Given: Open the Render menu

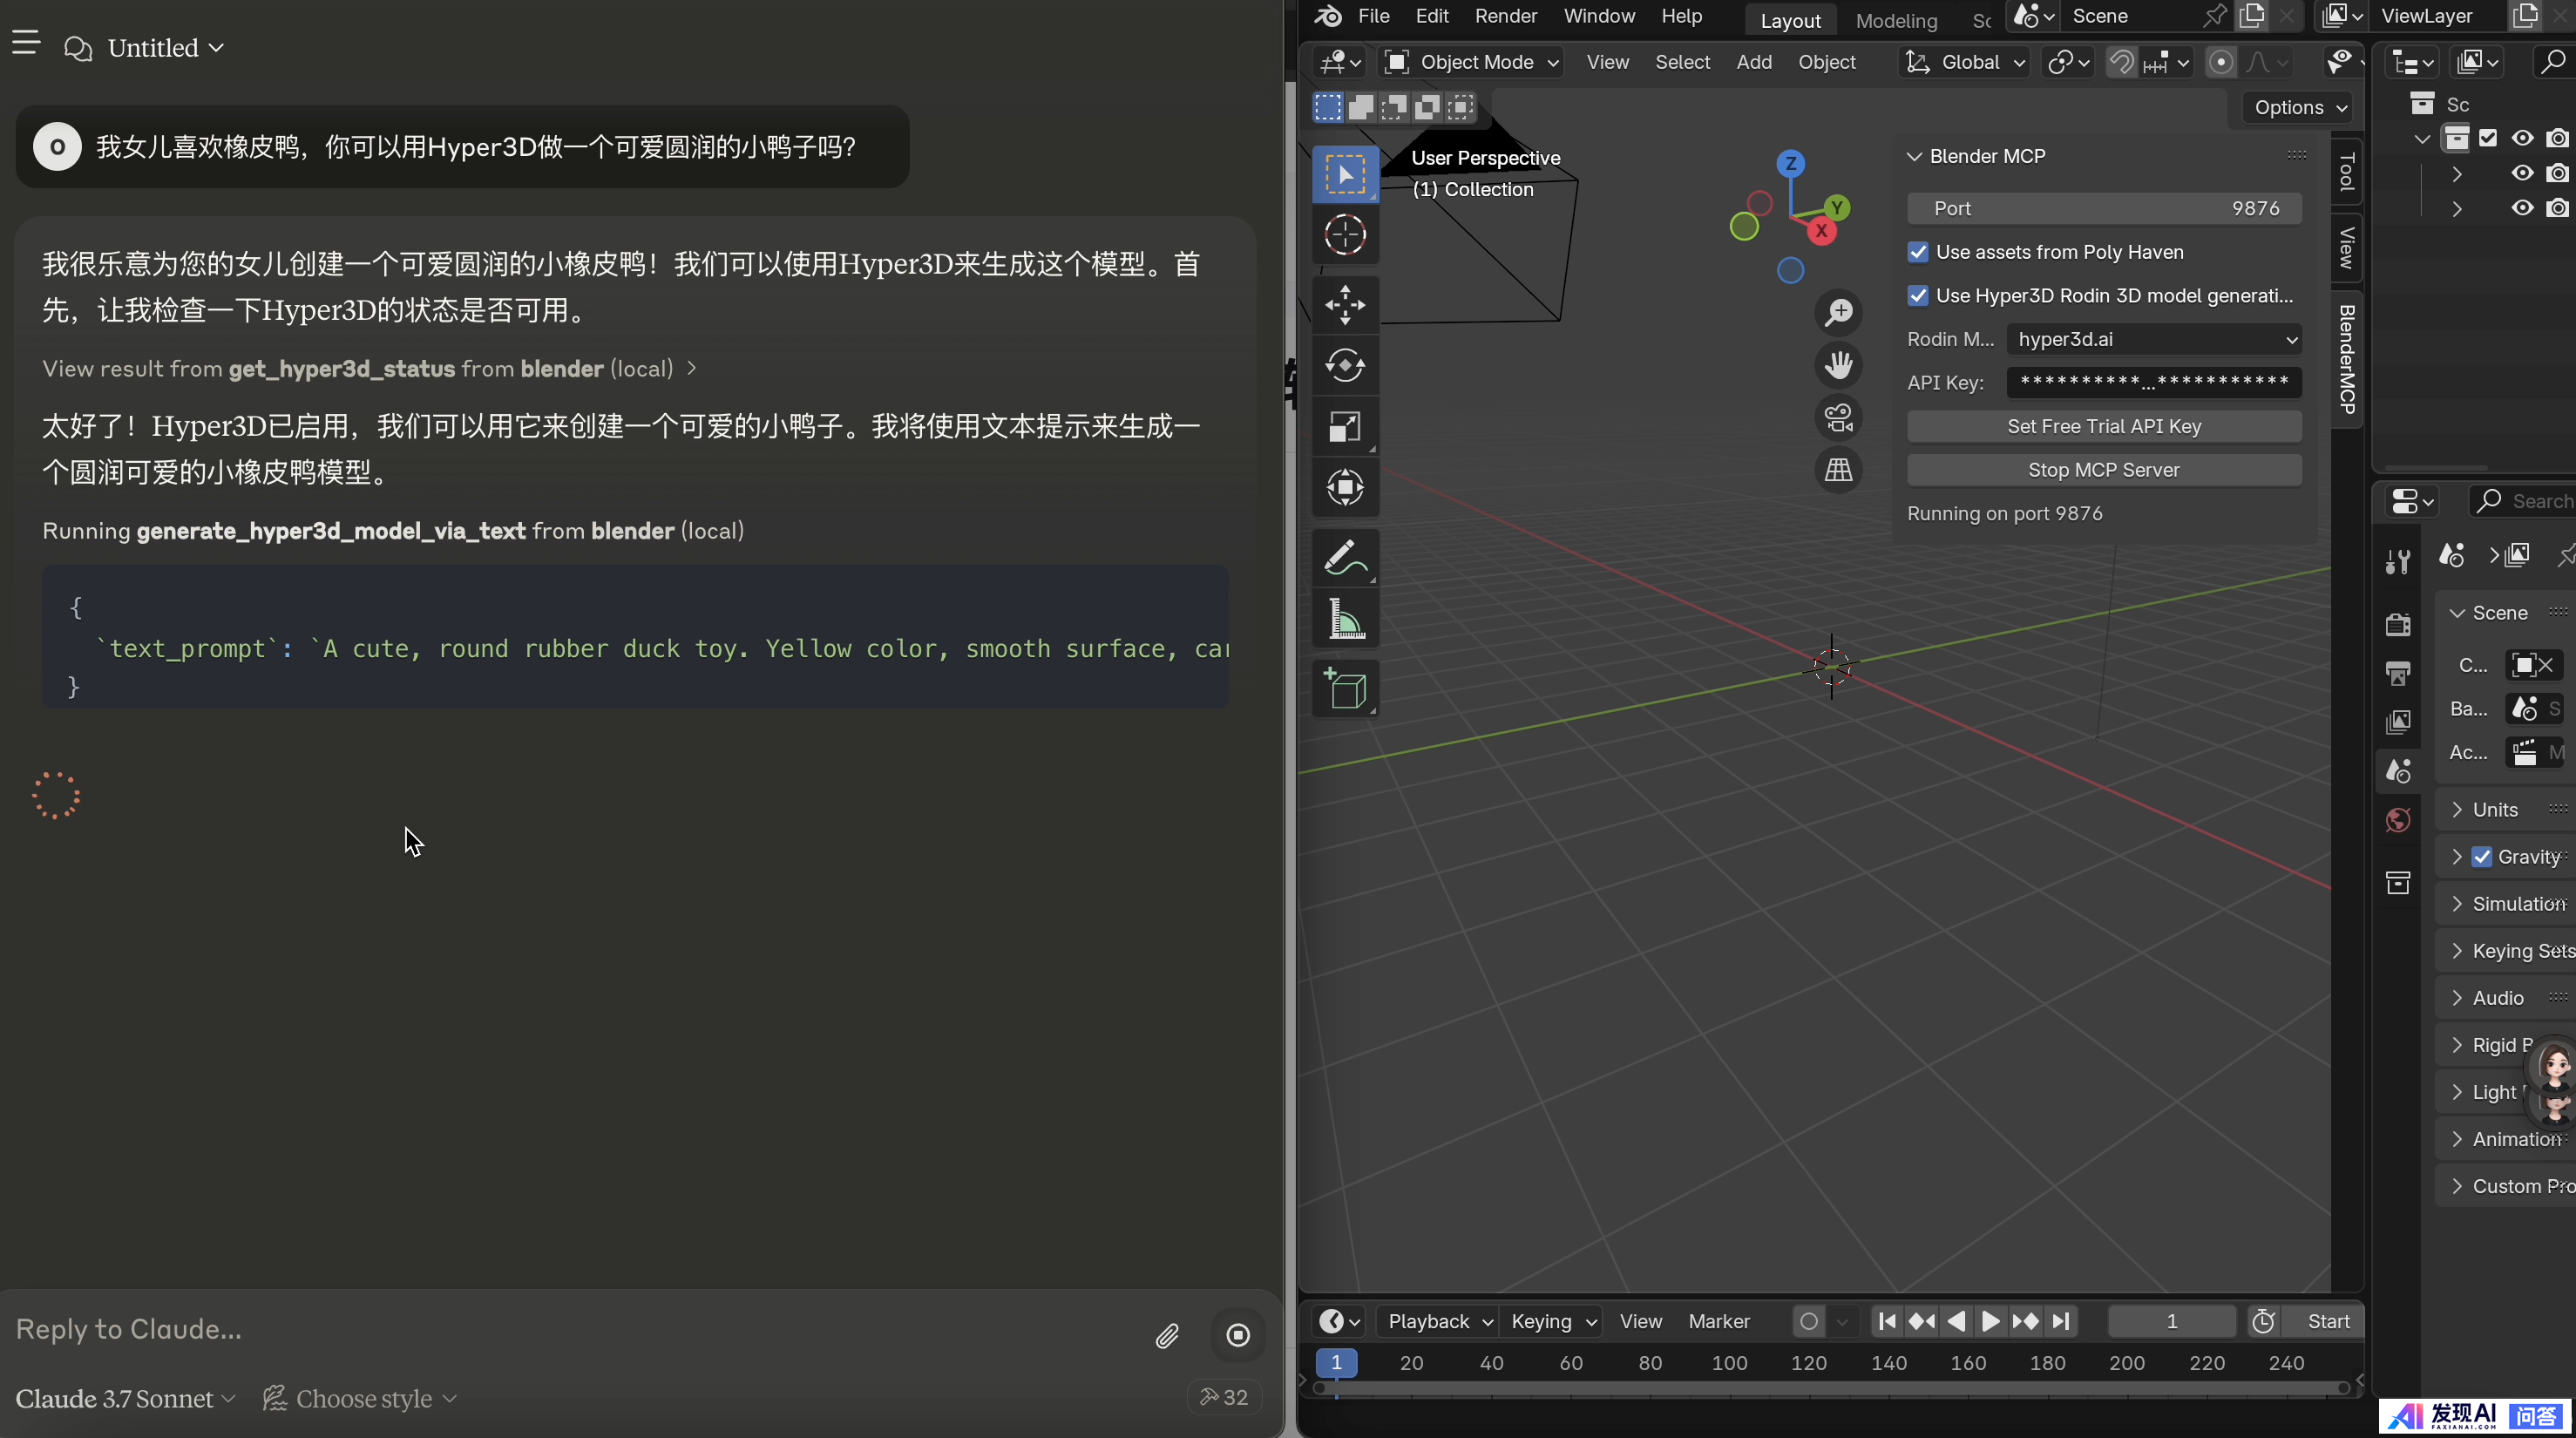Looking at the screenshot, I should [1505, 16].
